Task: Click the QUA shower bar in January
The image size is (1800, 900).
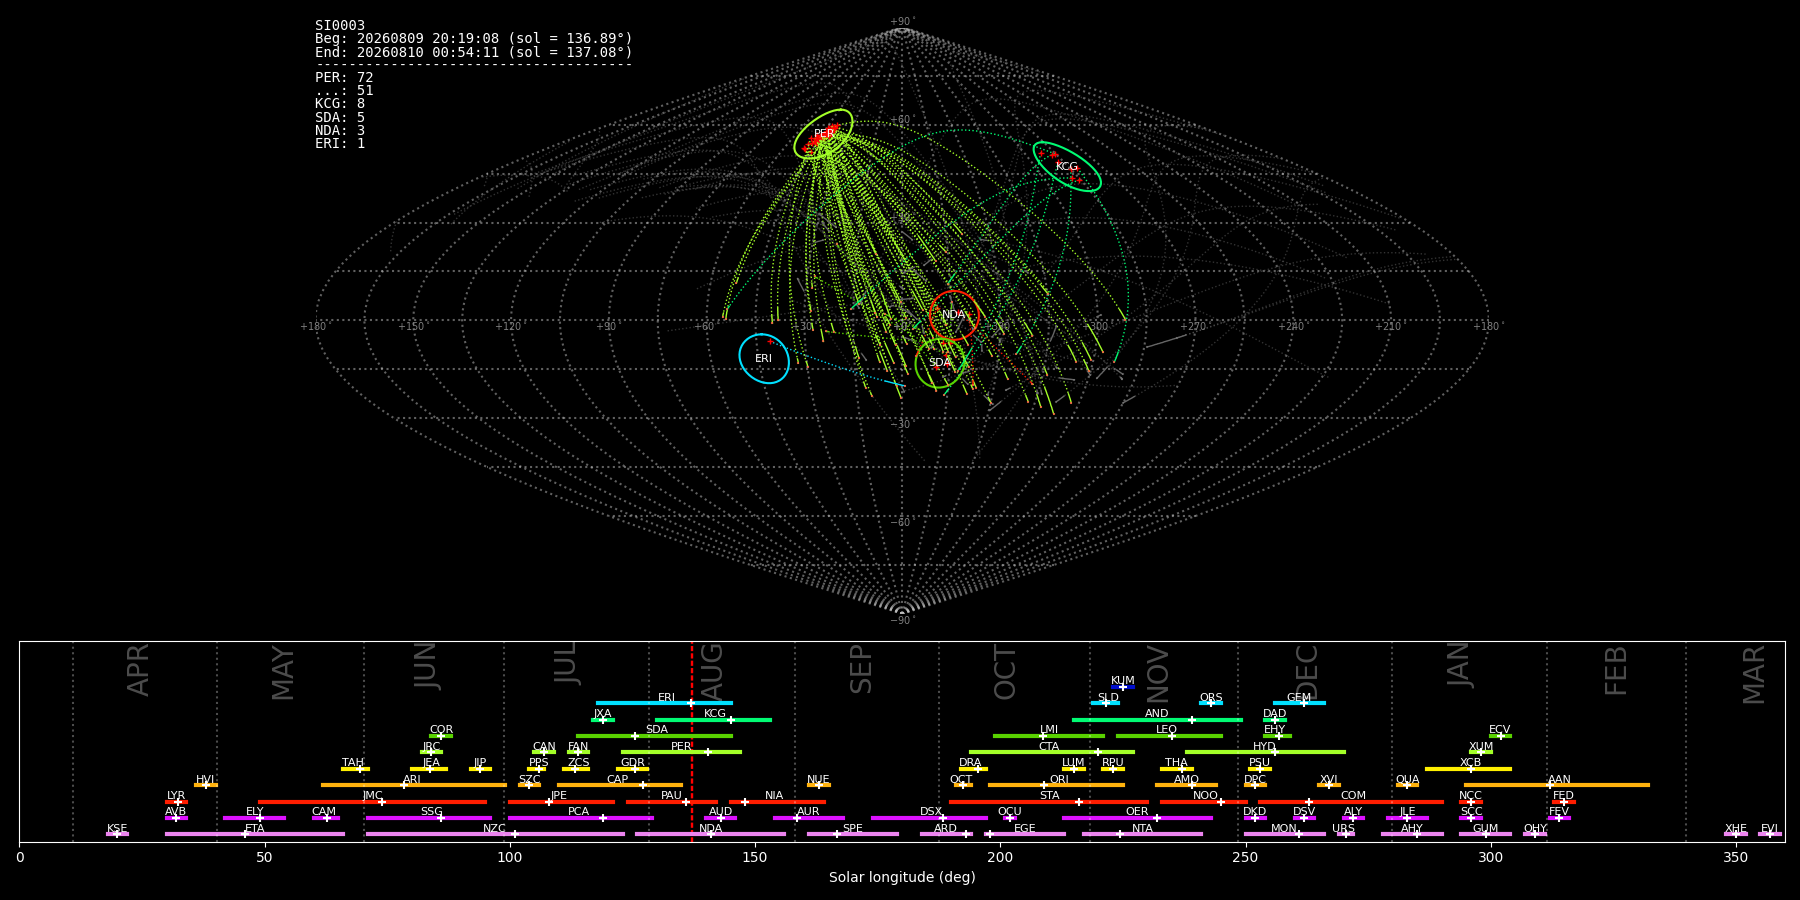Action: coord(1407,785)
